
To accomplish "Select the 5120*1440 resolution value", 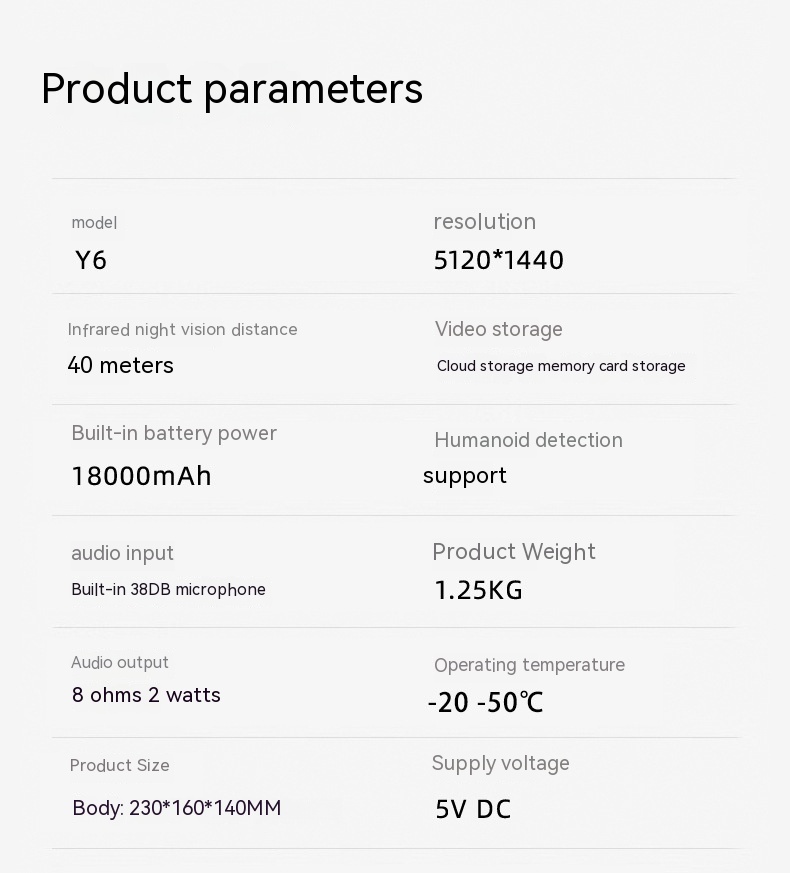I will [x=498, y=261].
